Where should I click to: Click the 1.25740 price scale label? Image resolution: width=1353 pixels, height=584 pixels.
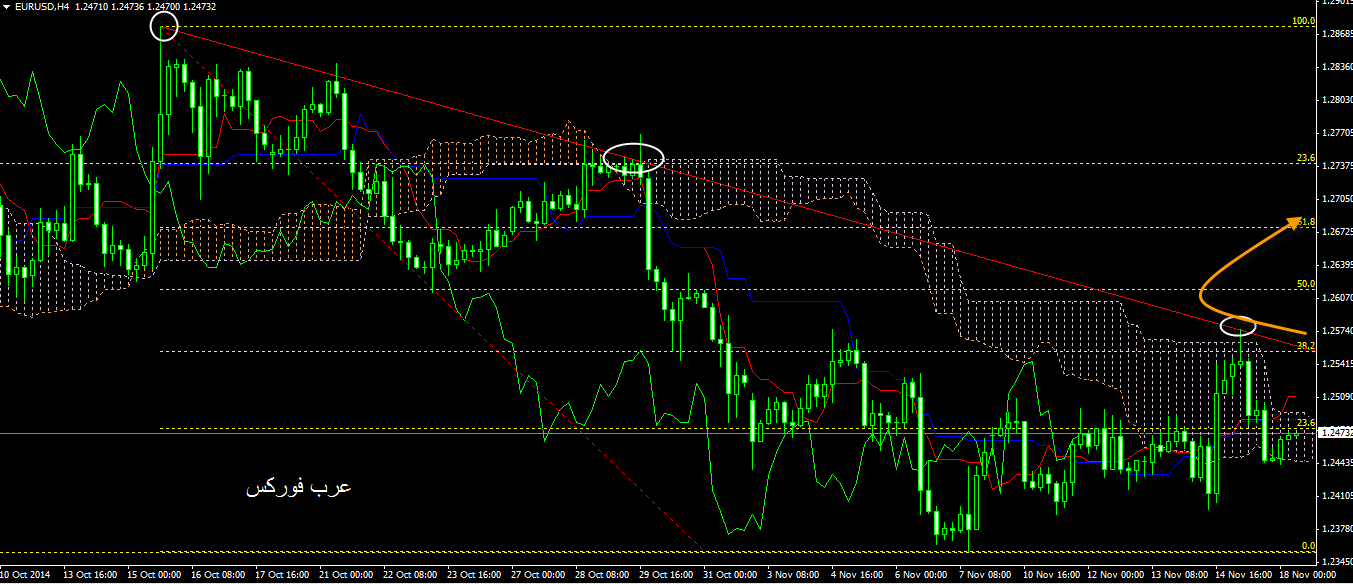[x=1337, y=331]
